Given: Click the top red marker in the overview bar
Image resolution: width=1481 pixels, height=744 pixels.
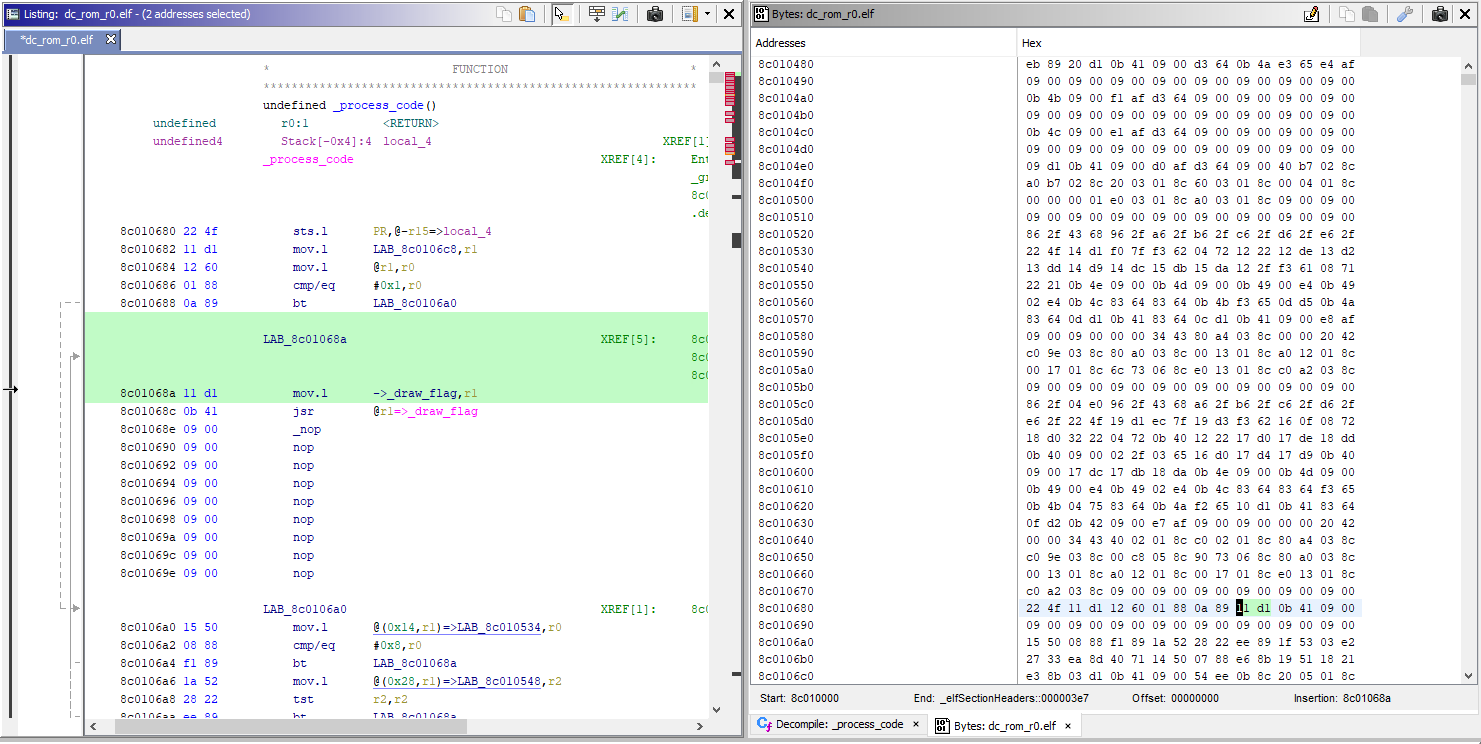Looking at the screenshot, I should click(x=730, y=76).
